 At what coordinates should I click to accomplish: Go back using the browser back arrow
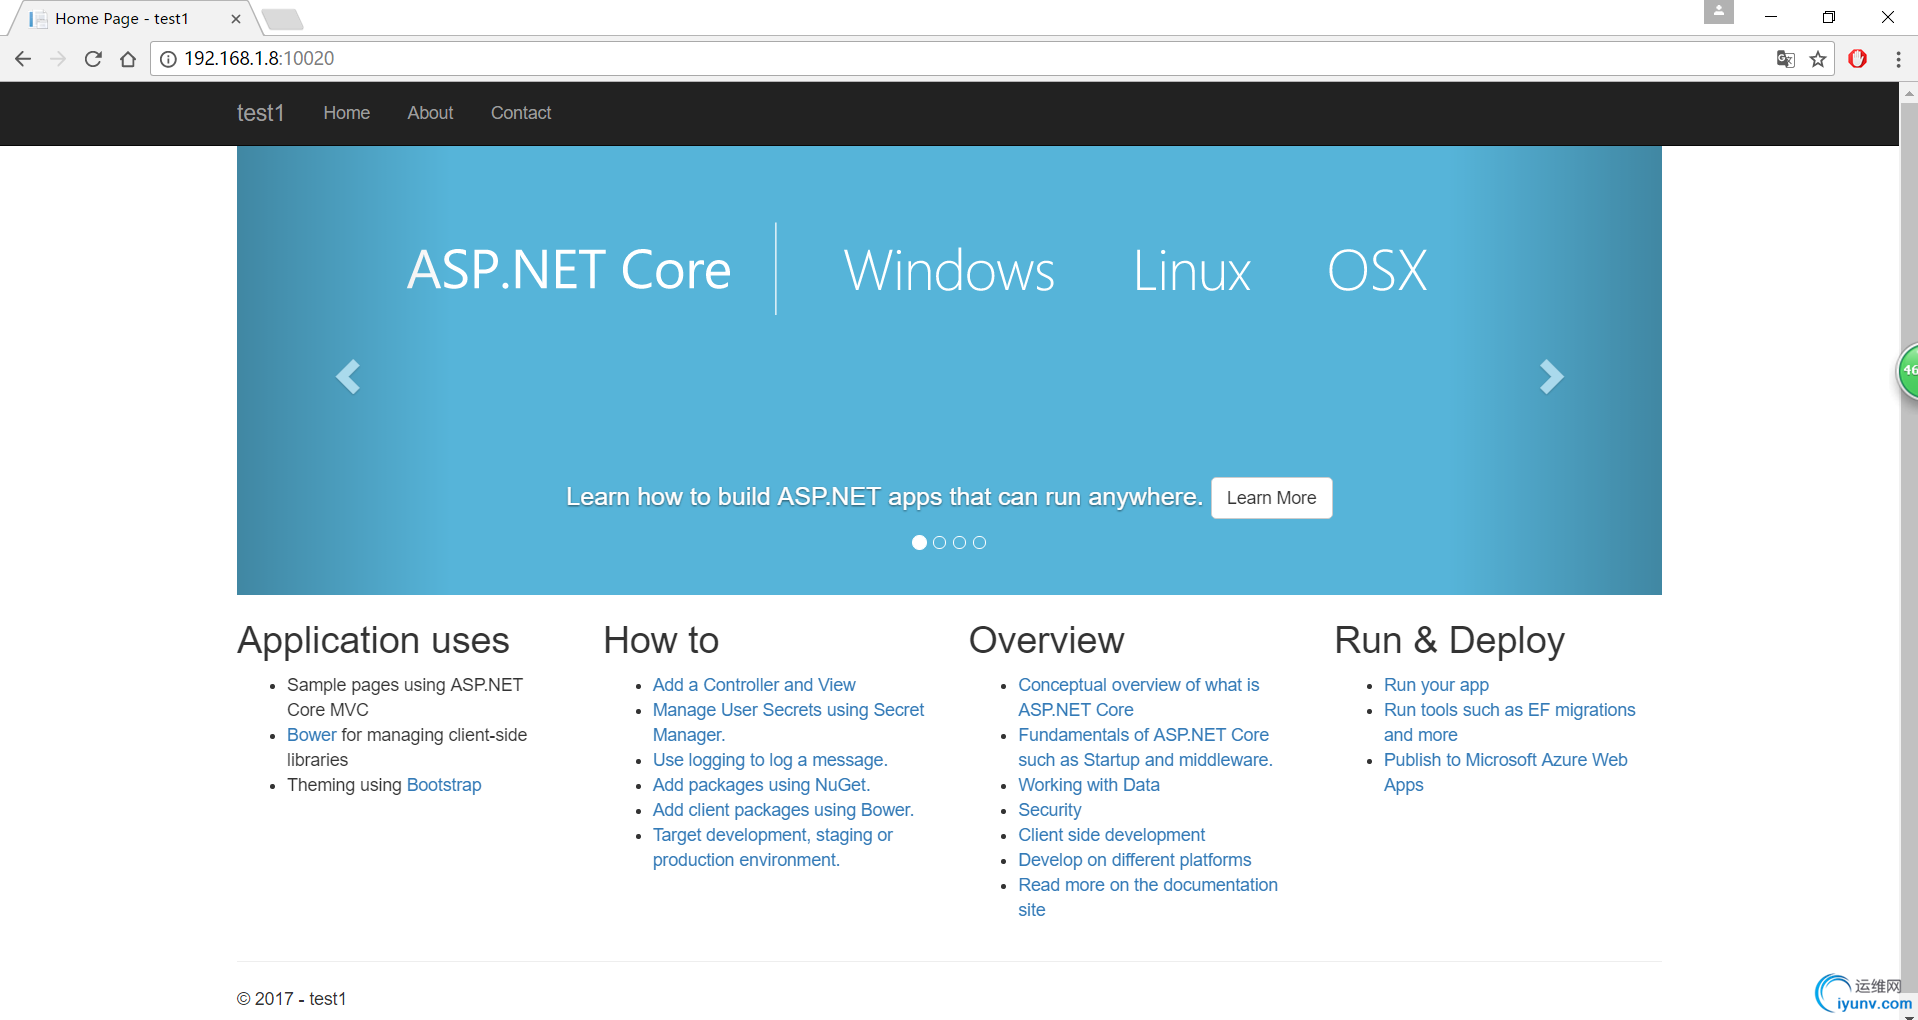[x=23, y=59]
